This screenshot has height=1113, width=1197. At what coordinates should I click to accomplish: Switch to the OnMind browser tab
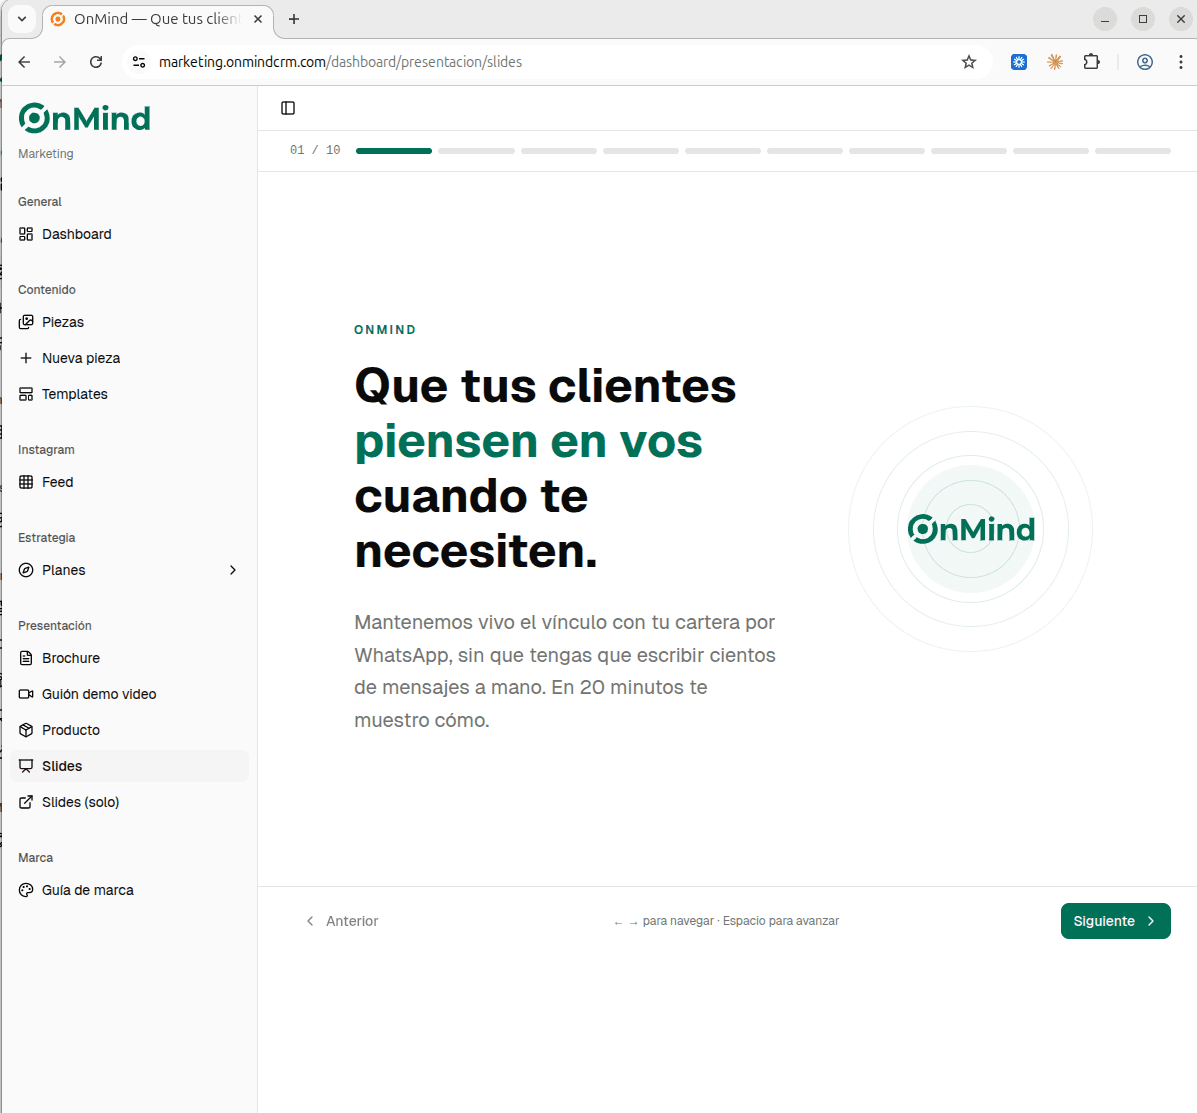[x=156, y=19]
